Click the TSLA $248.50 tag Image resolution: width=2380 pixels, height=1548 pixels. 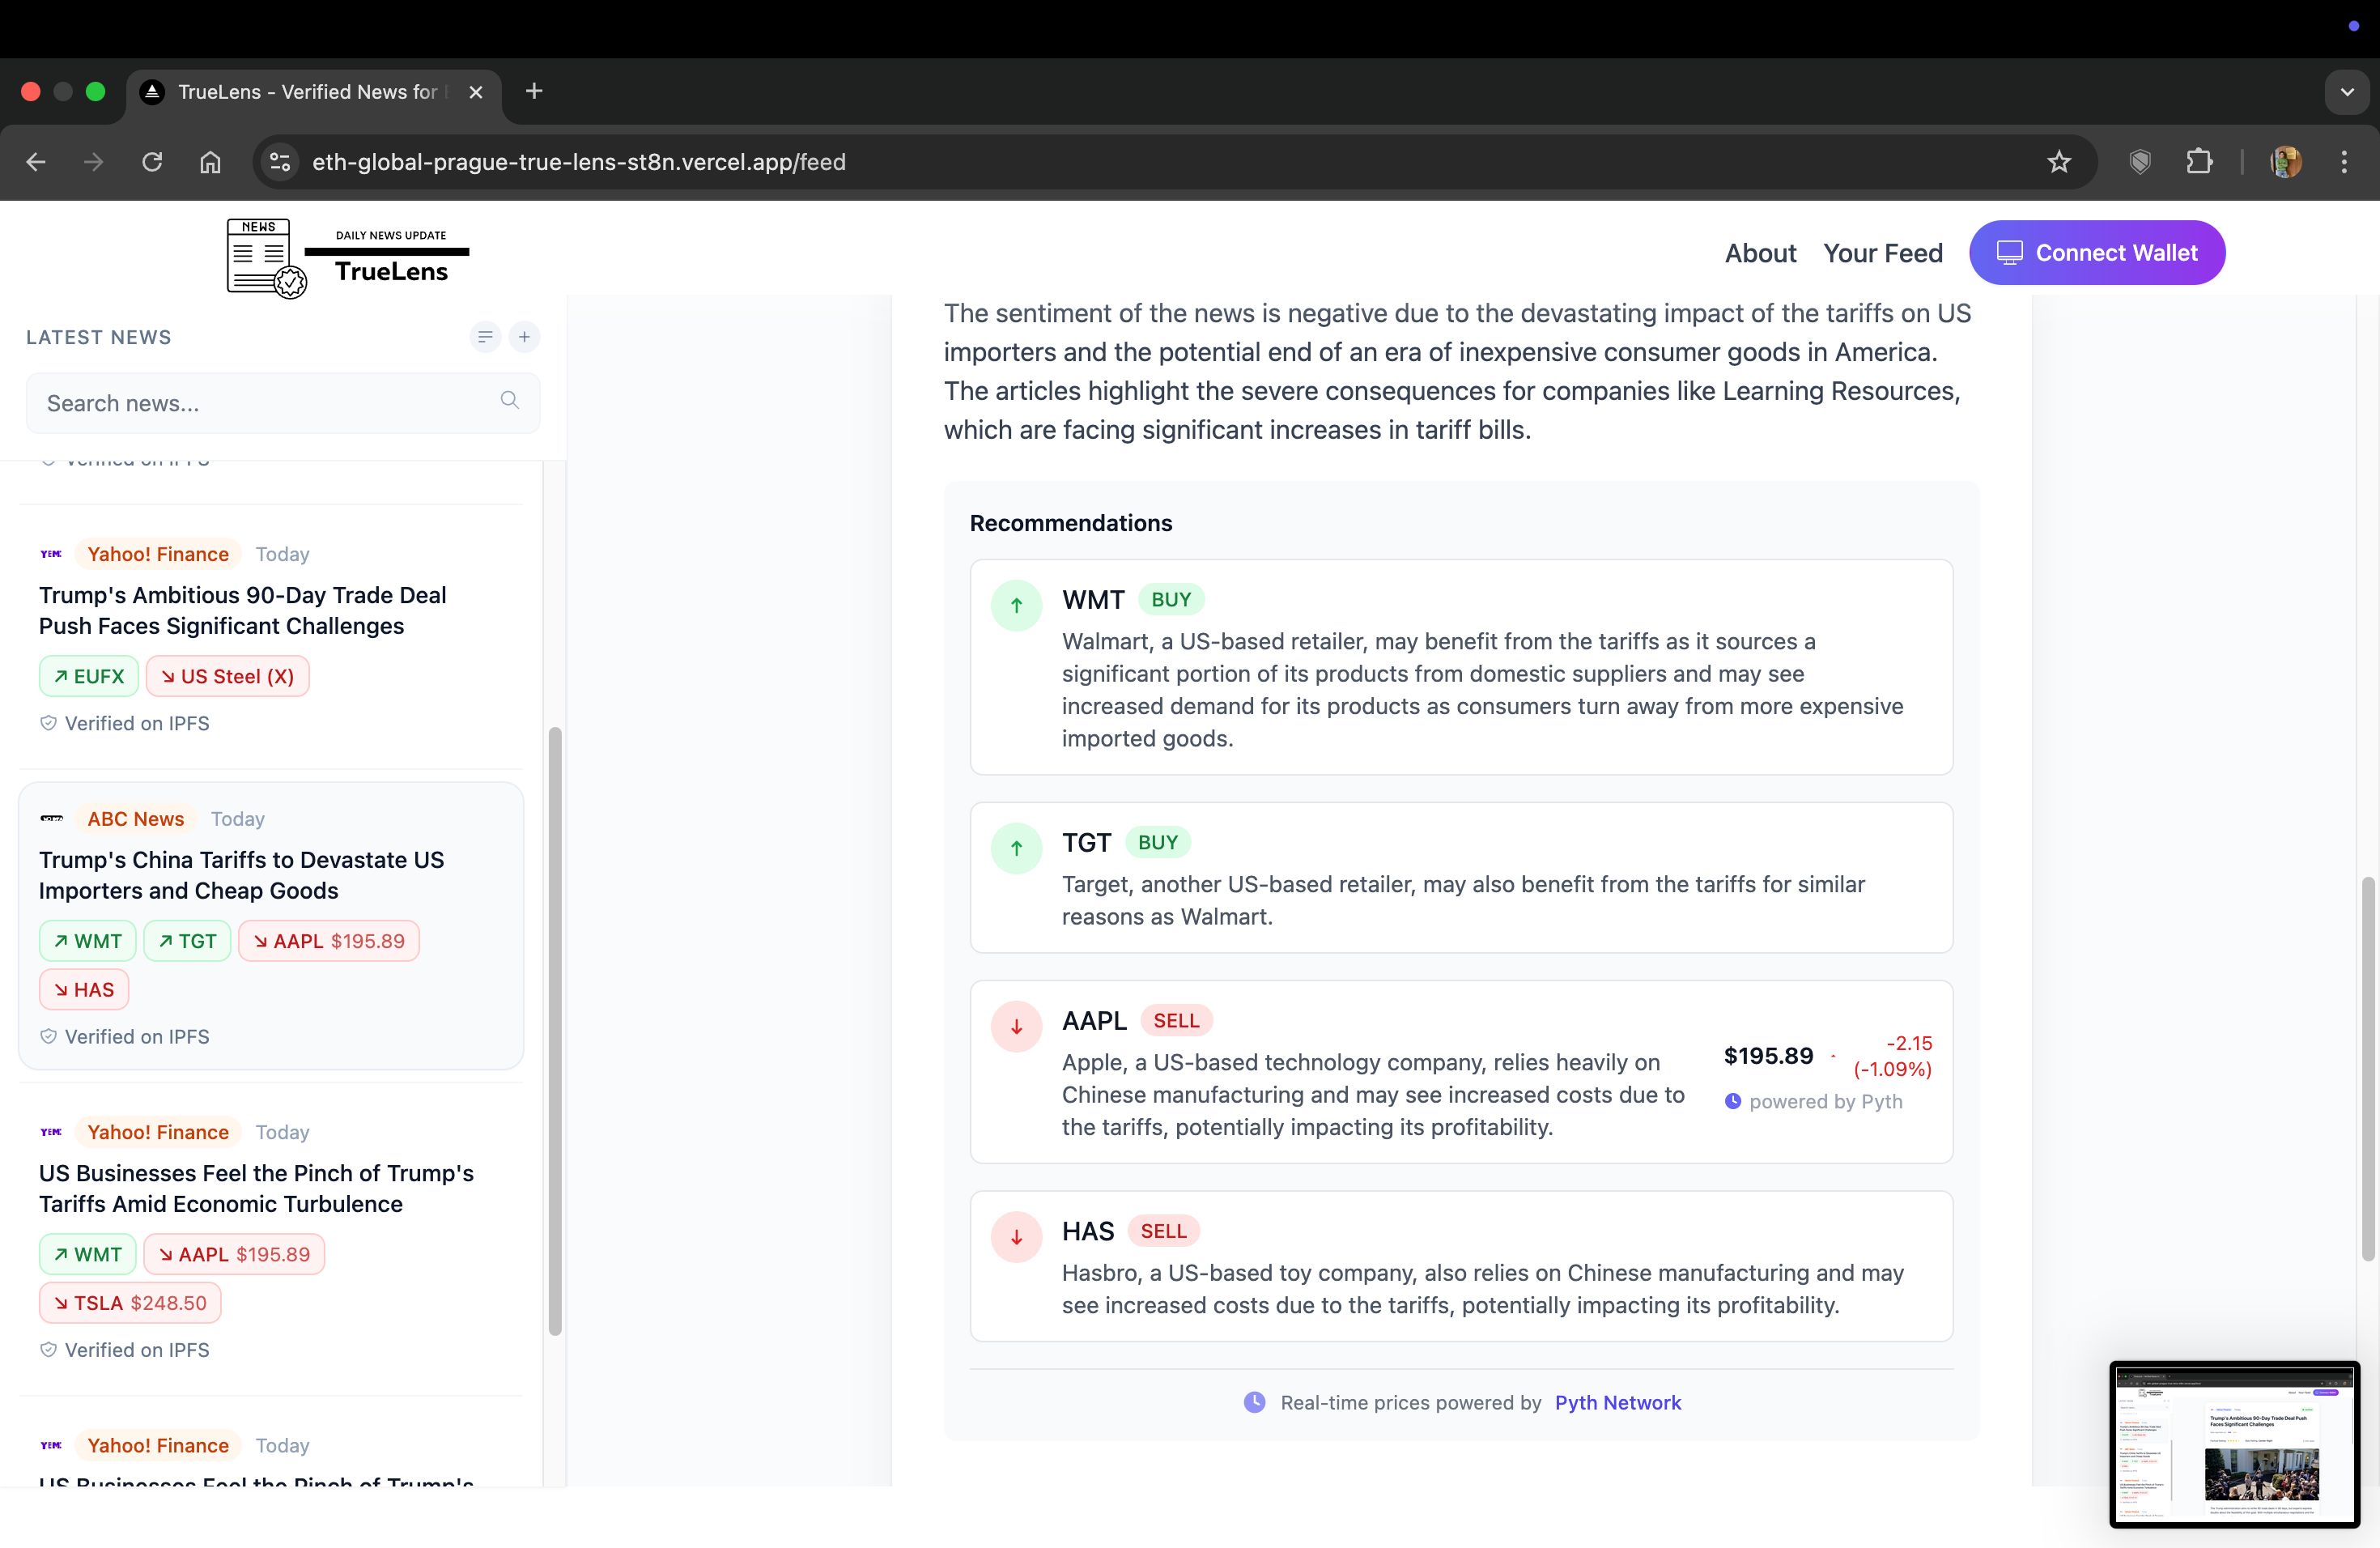[130, 1303]
